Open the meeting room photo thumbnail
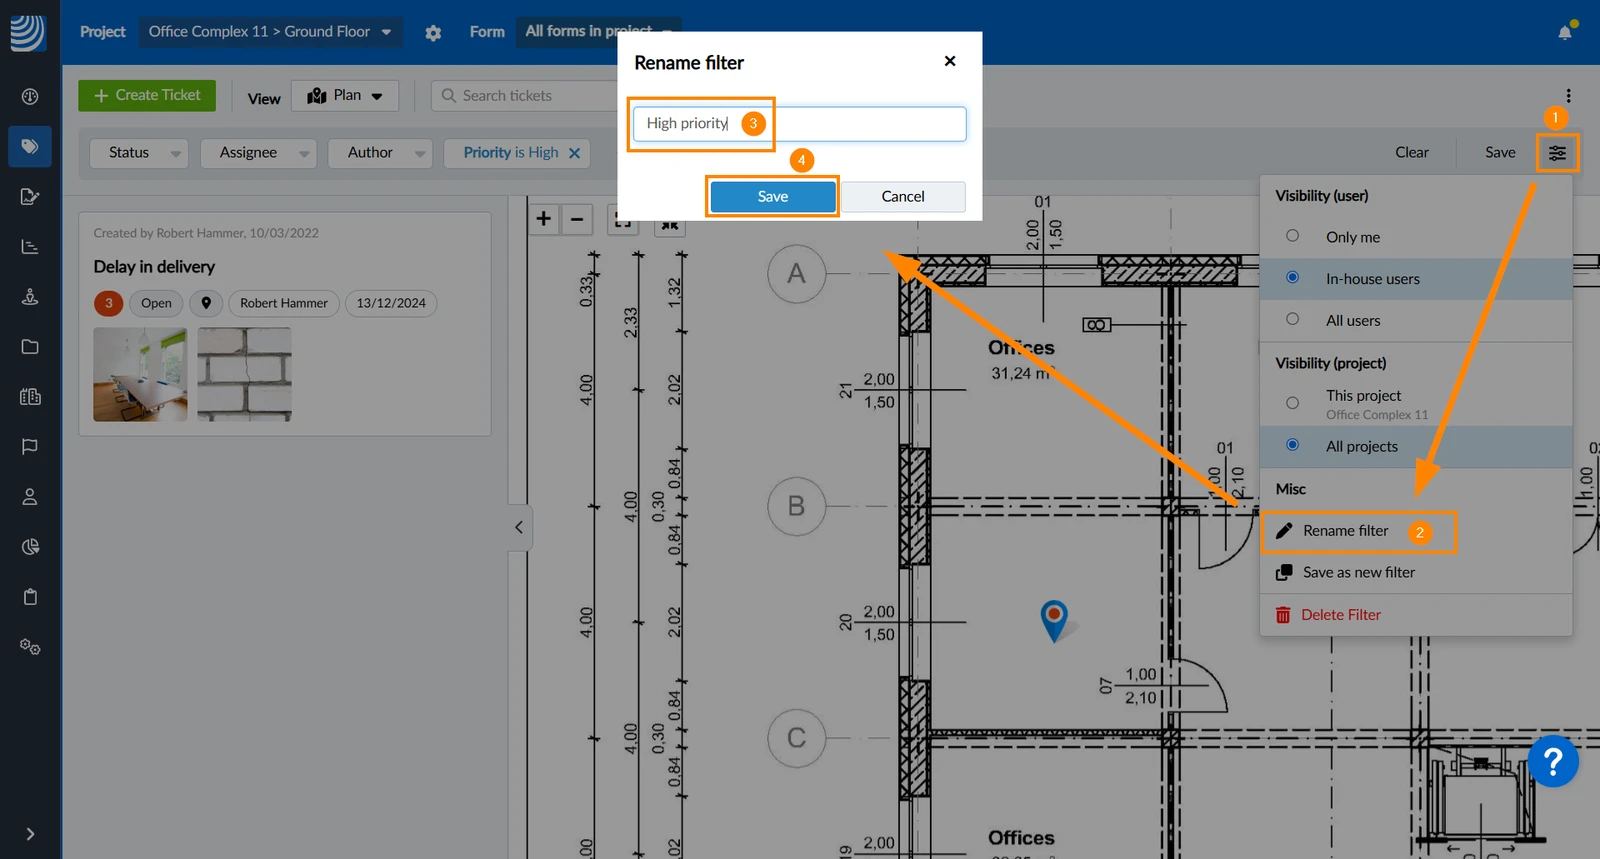The image size is (1600, 859). (x=140, y=375)
